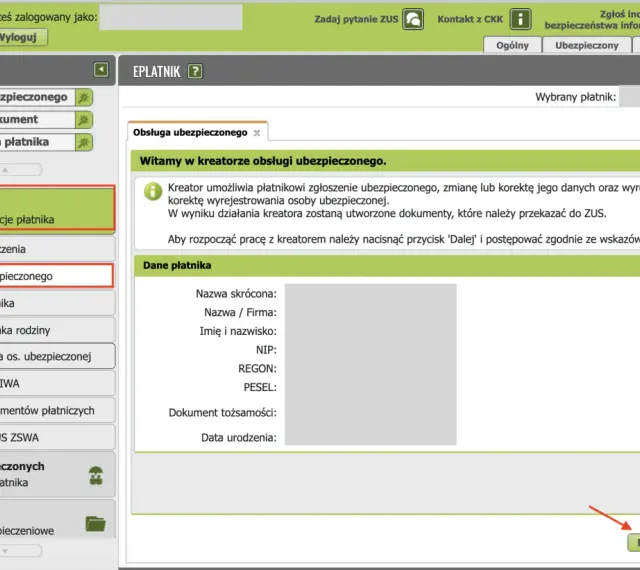The height and width of the screenshot is (570, 640).
Task: Select the 'pieczonego' sidebar menu item
Action: tap(56, 276)
